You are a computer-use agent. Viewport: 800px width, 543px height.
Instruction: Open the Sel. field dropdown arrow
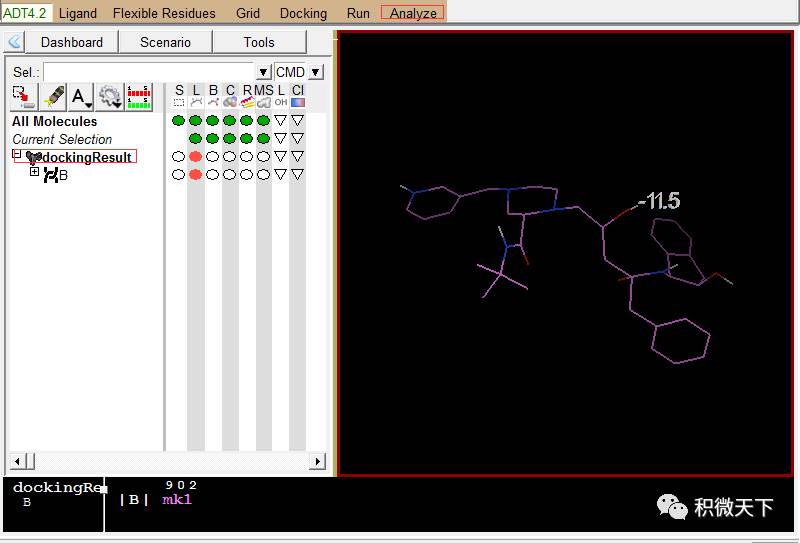[263, 72]
